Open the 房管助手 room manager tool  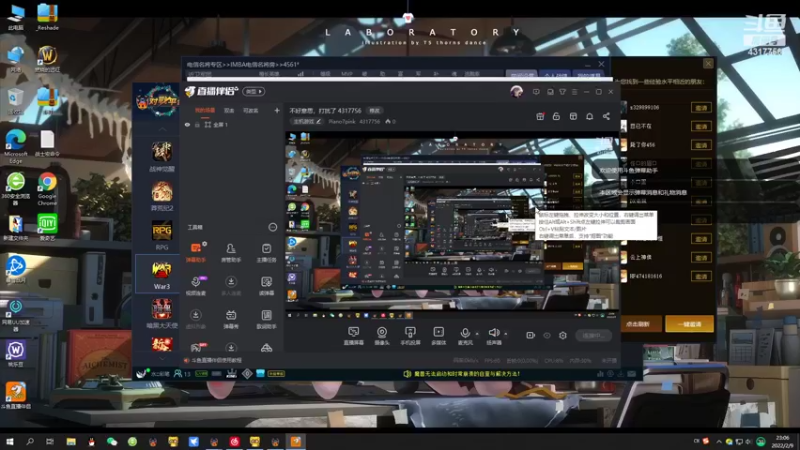coord(231,252)
